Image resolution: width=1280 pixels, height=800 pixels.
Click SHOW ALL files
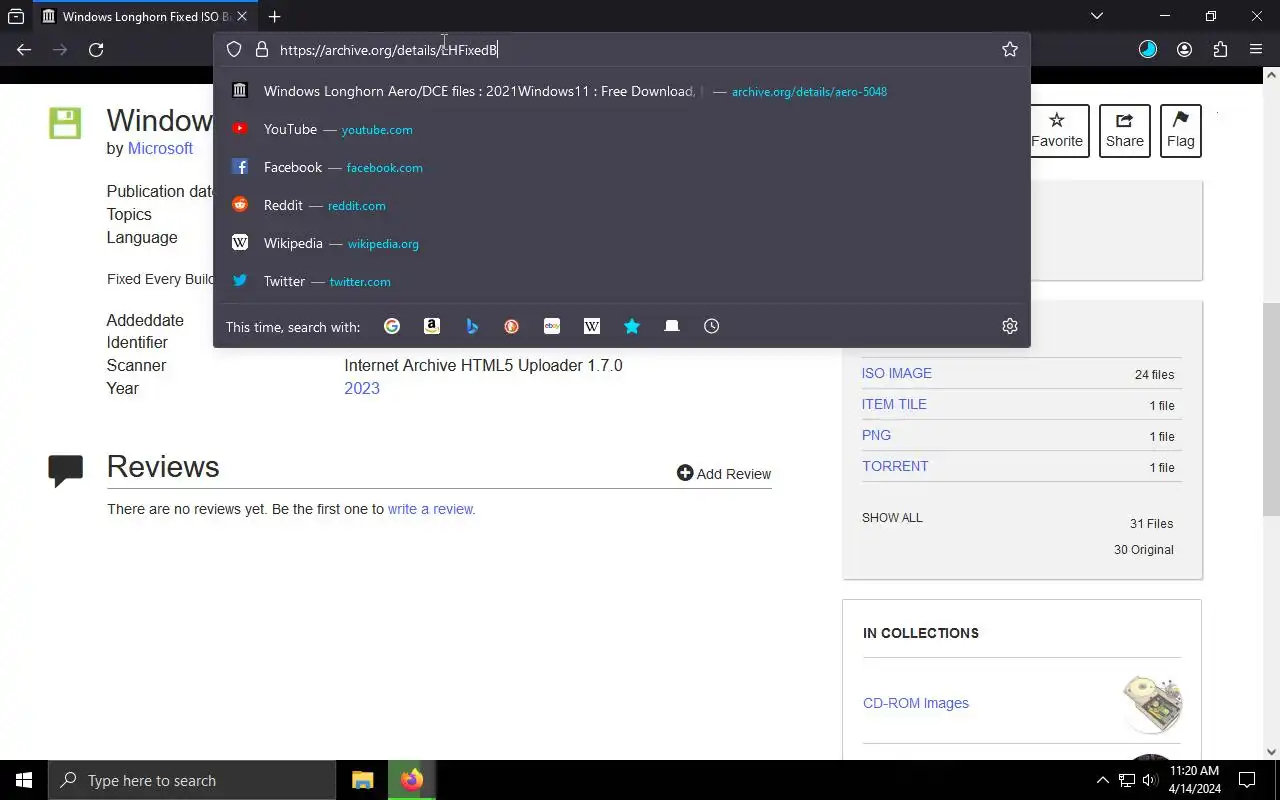coord(892,518)
